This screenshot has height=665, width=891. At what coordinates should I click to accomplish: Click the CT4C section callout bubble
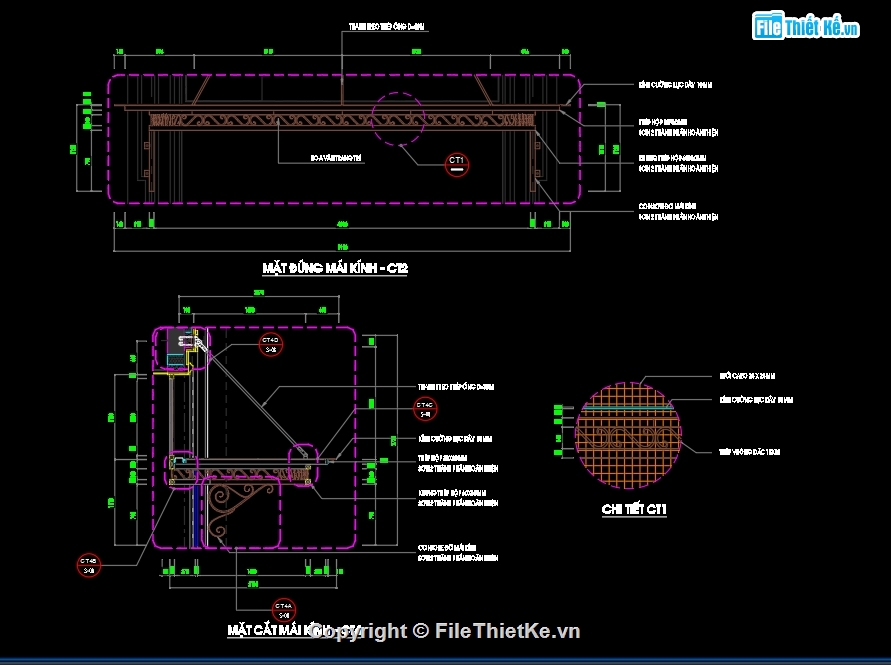pos(425,407)
